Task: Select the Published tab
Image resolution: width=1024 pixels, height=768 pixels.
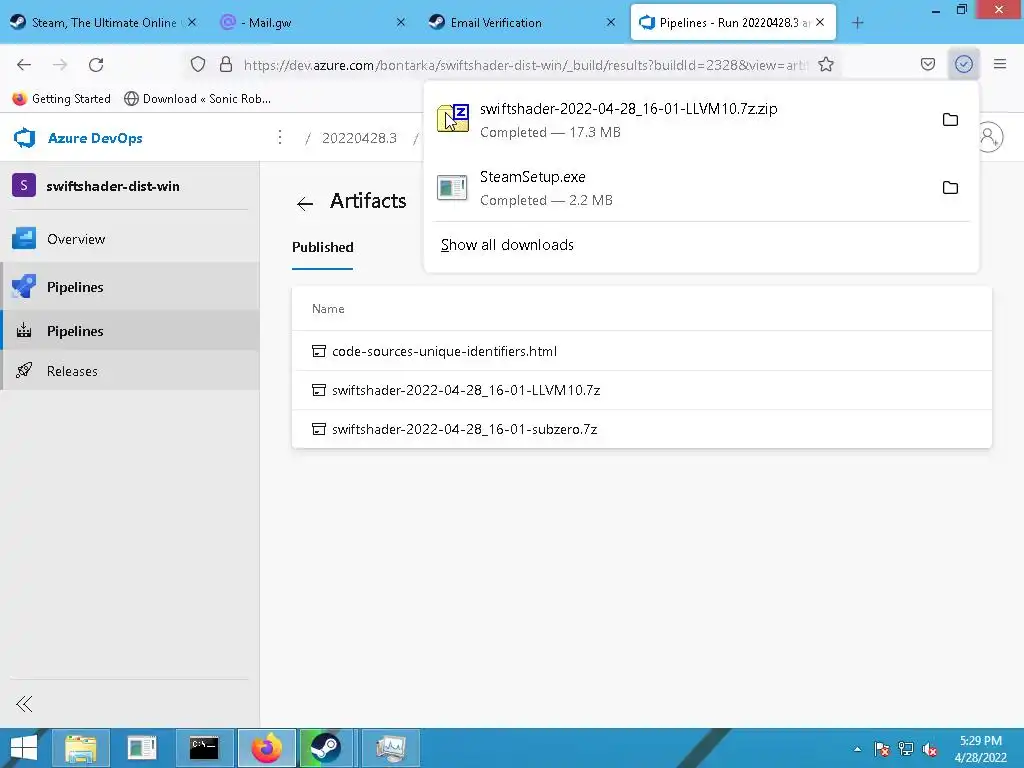Action: [323, 248]
